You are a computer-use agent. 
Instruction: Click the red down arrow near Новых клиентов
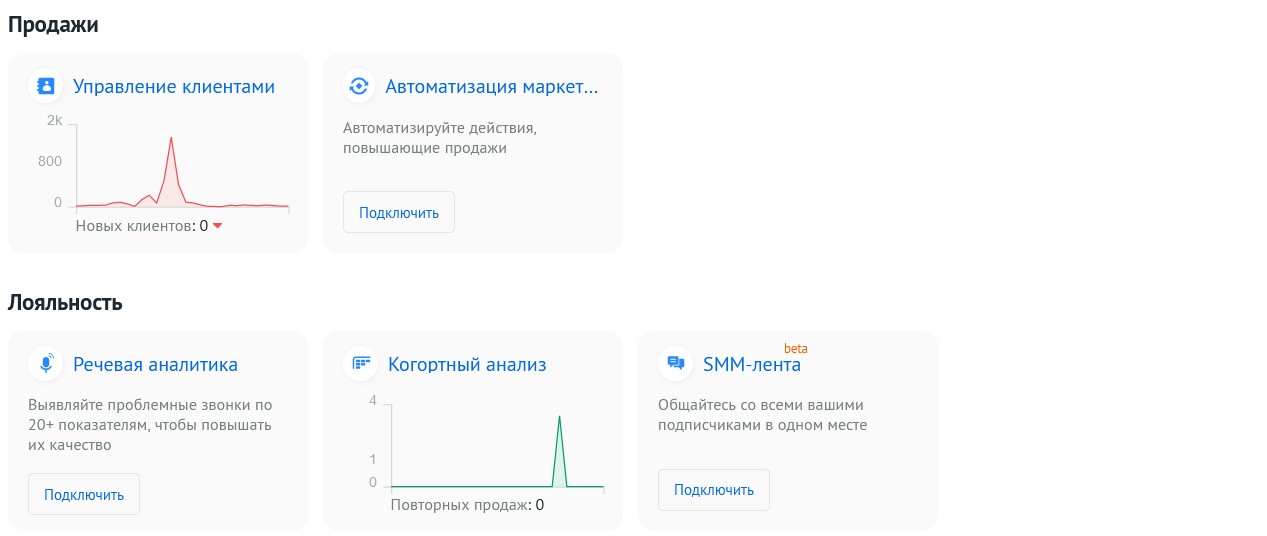click(x=217, y=226)
